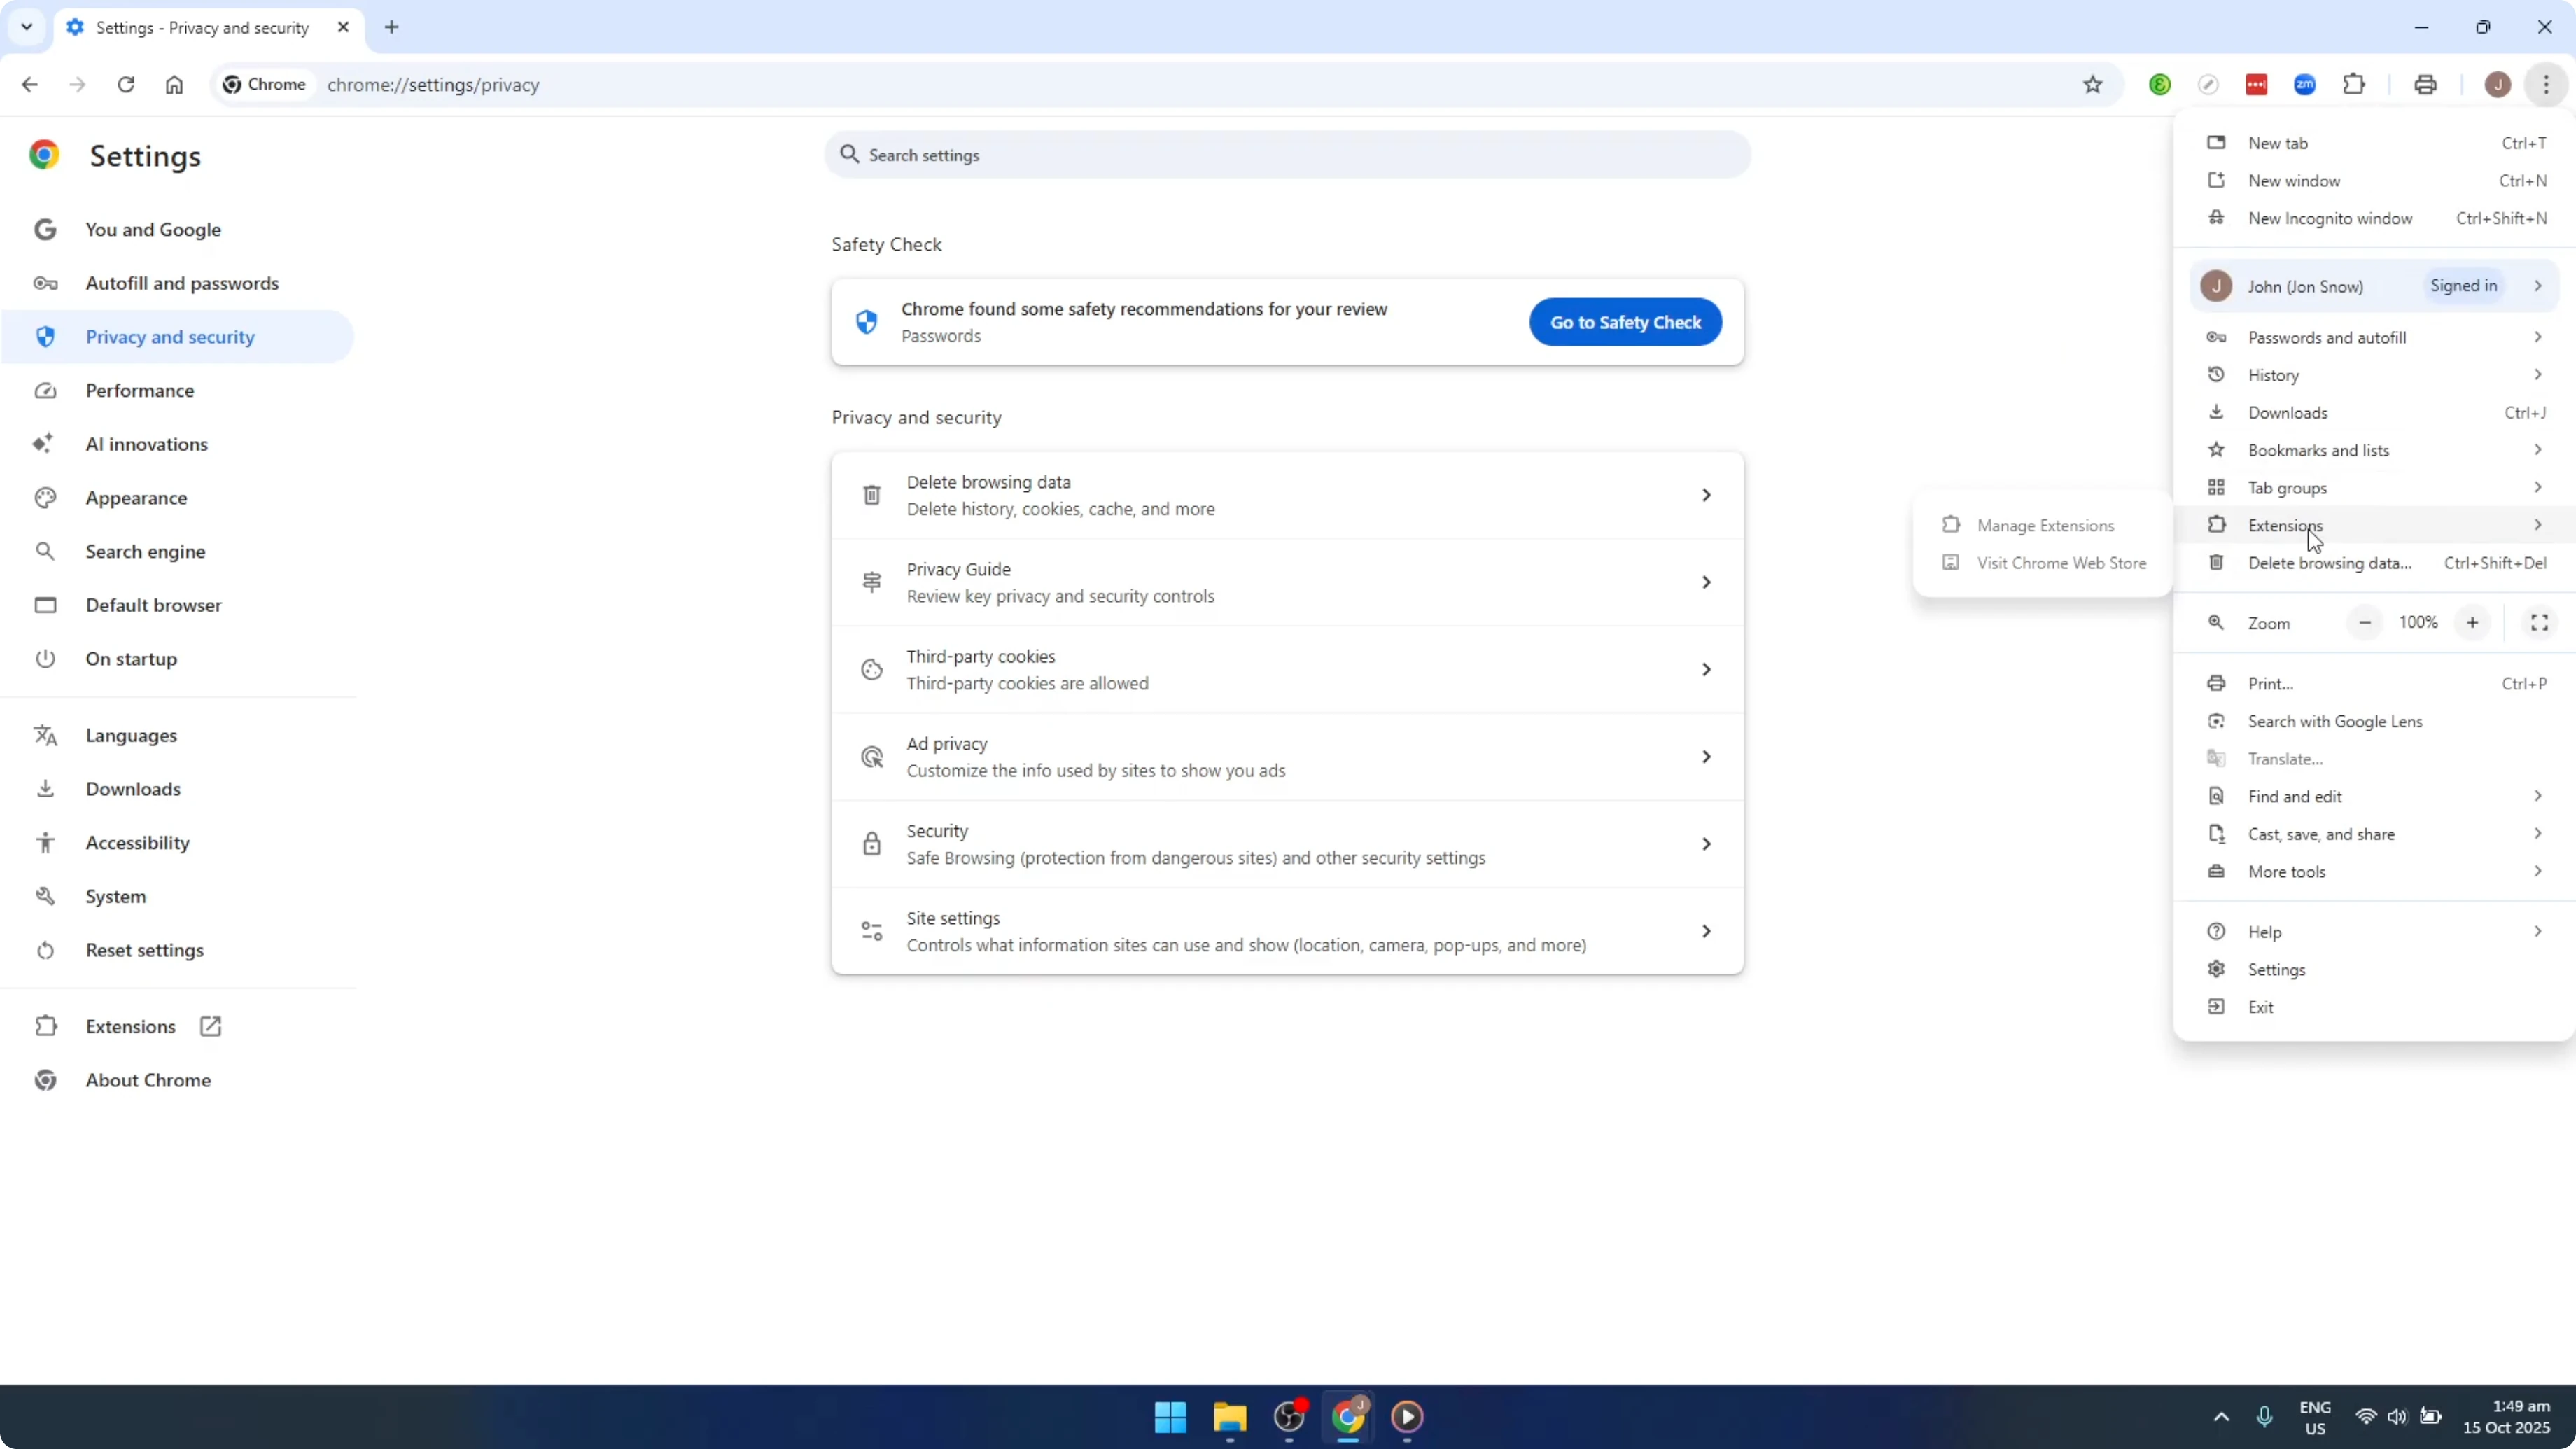This screenshot has width=2576, height=1449.
Task: Expand More tools submenu
Action: pyautogui.click(x=2375, y=872)
